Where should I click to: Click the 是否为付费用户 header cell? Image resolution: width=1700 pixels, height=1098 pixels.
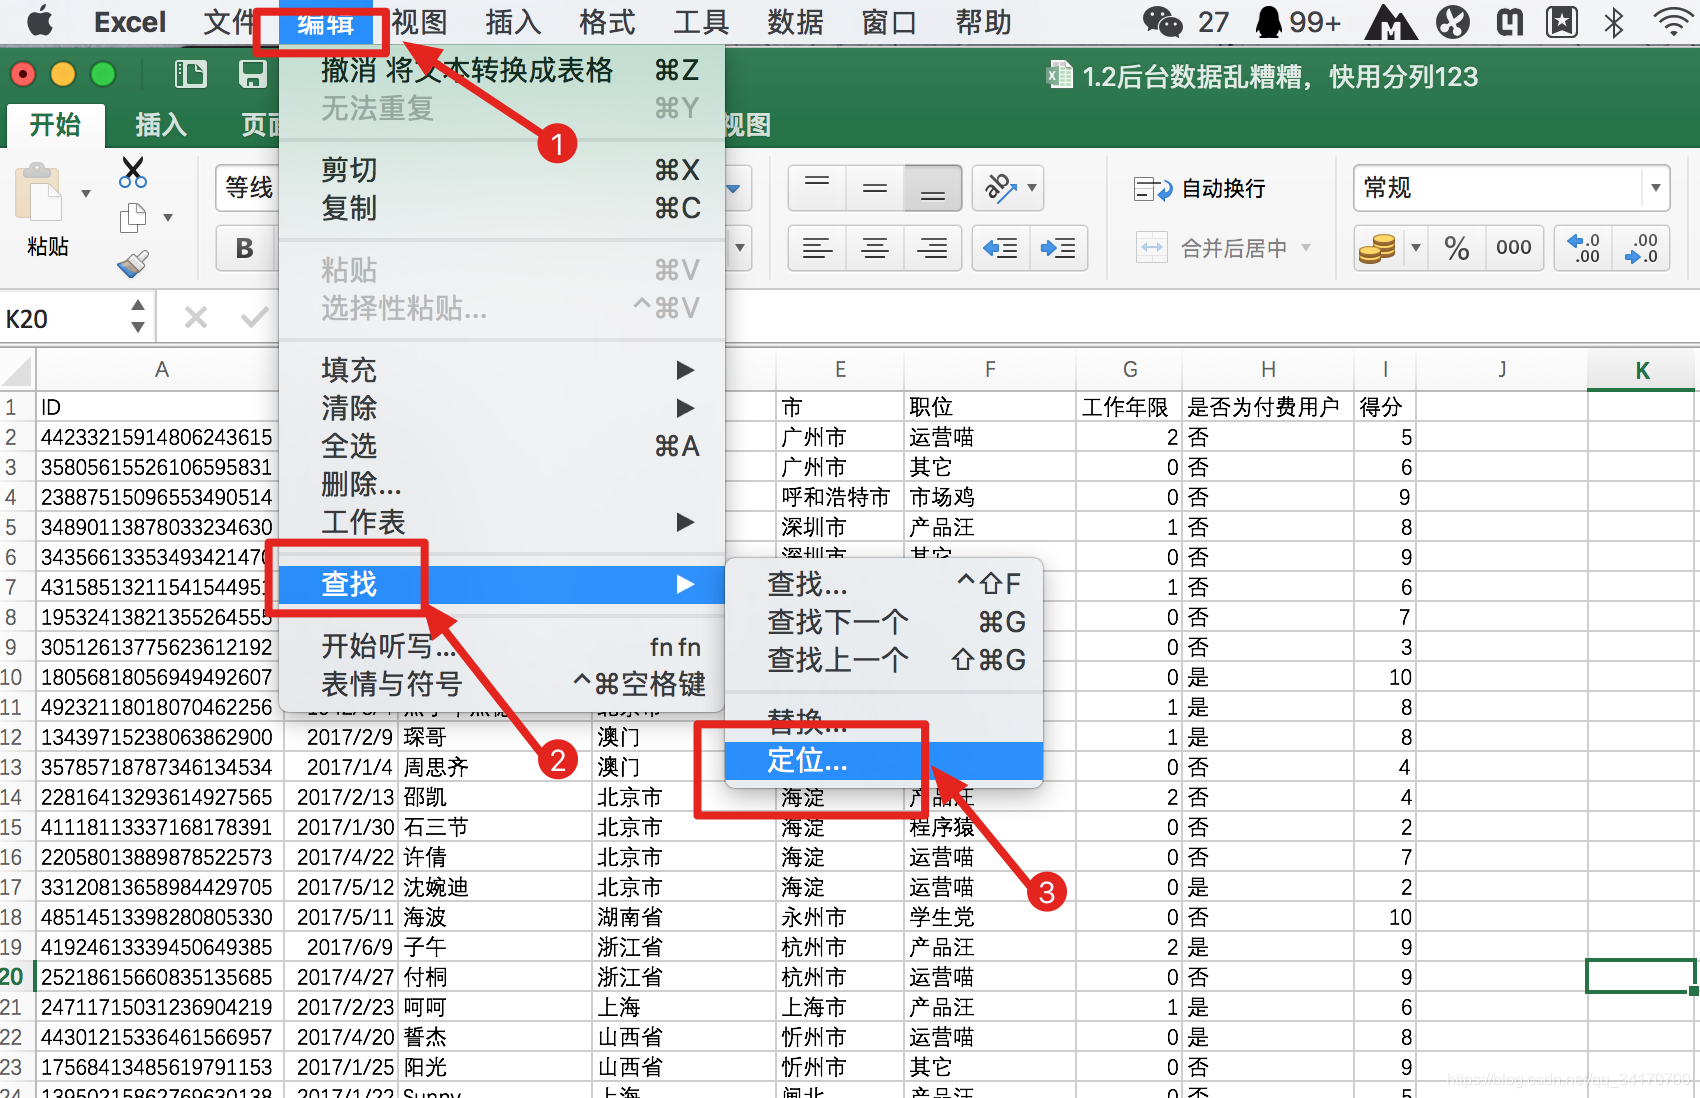click(x=1267, y=407)
